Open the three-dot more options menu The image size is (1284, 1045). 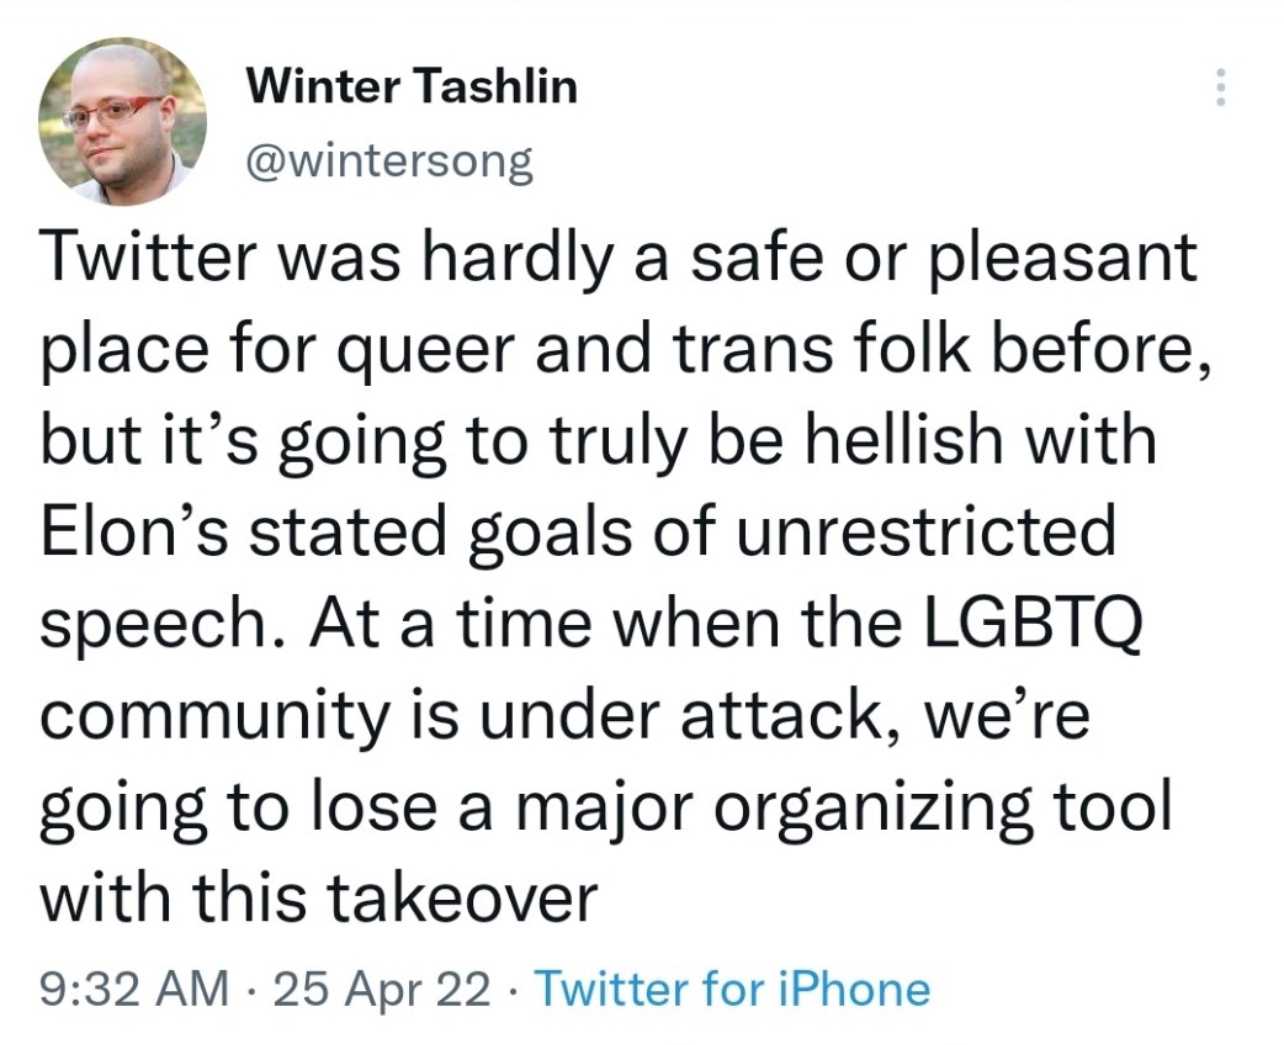pyautogui.click(x=1219, y=88)
